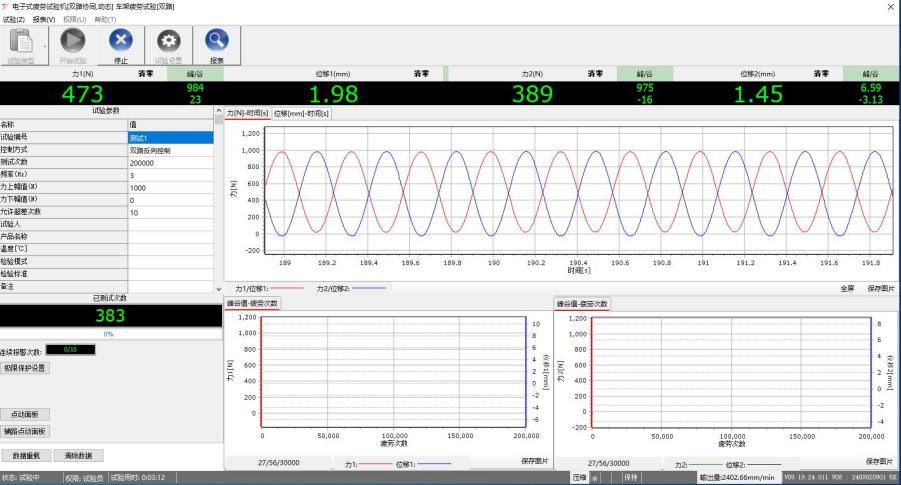Click 全屏 to view chart fullscreen

tap(846, 288)
